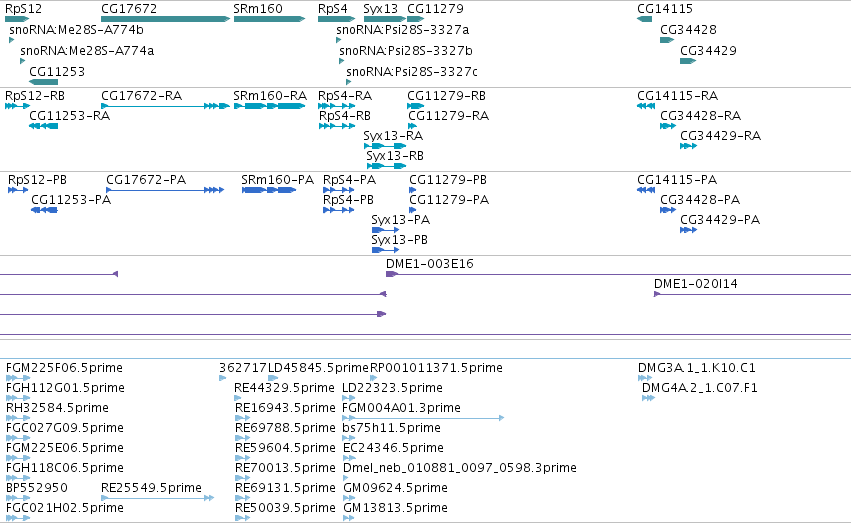This screenshot has width=851, height=523.
Task: Select the SRm160-RA transcript label
Action: 270,96
